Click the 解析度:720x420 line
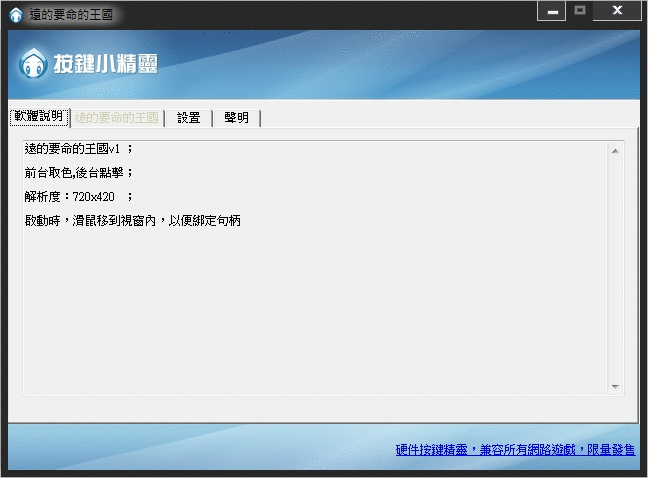The image size is (648, 478). pyautogui.click(x=76, y=196)
